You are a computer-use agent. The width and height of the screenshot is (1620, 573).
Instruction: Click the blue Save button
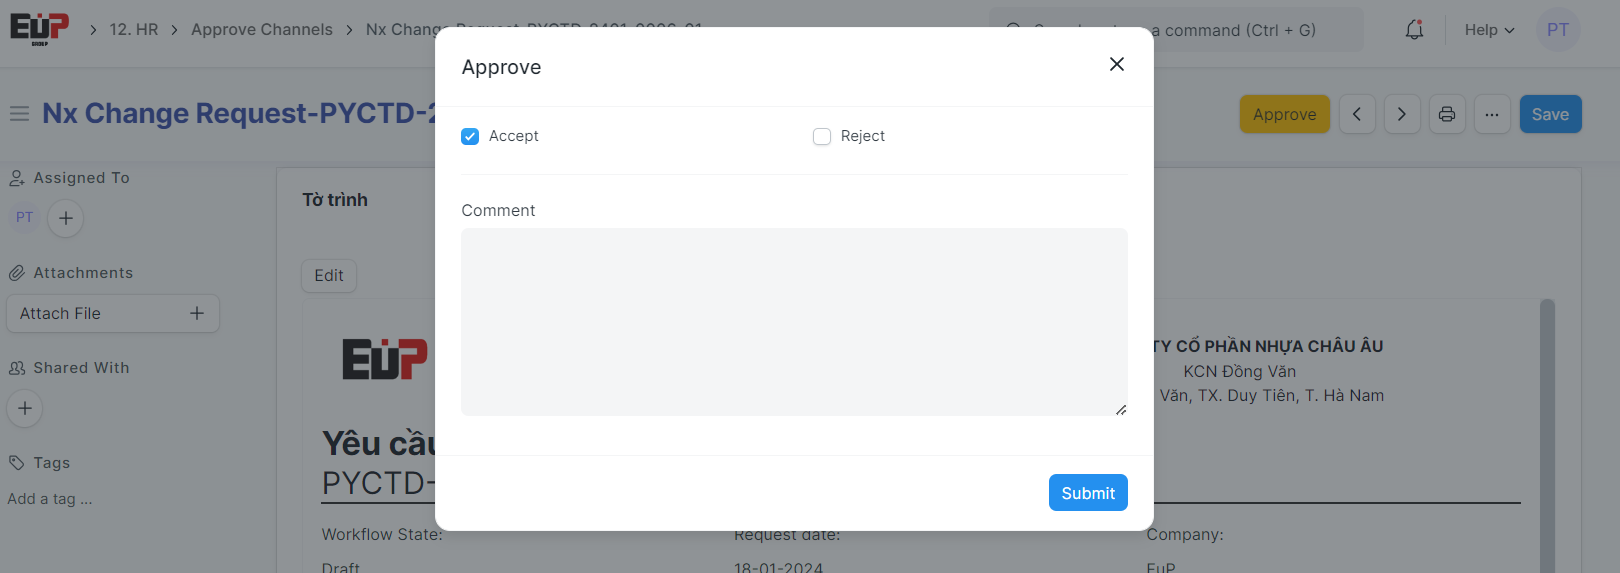(x=1550, y=114)
